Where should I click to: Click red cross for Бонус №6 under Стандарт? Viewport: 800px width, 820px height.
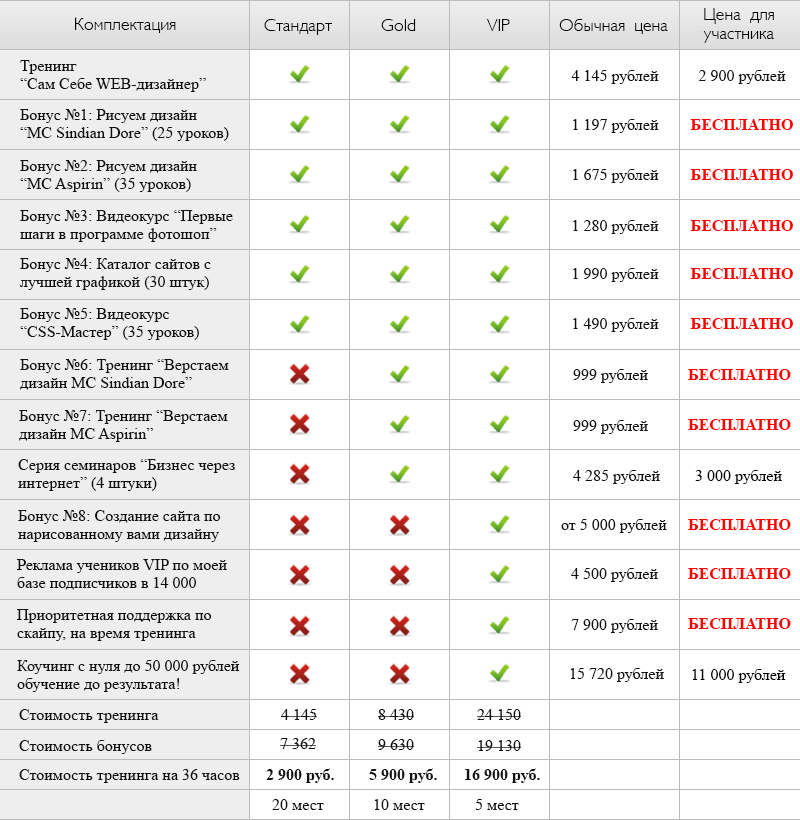point(299,374)
